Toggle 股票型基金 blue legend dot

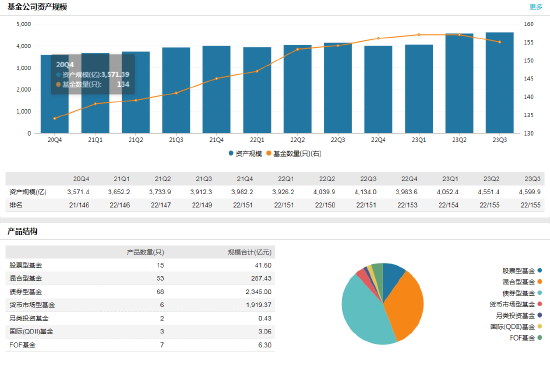point(539,270)
